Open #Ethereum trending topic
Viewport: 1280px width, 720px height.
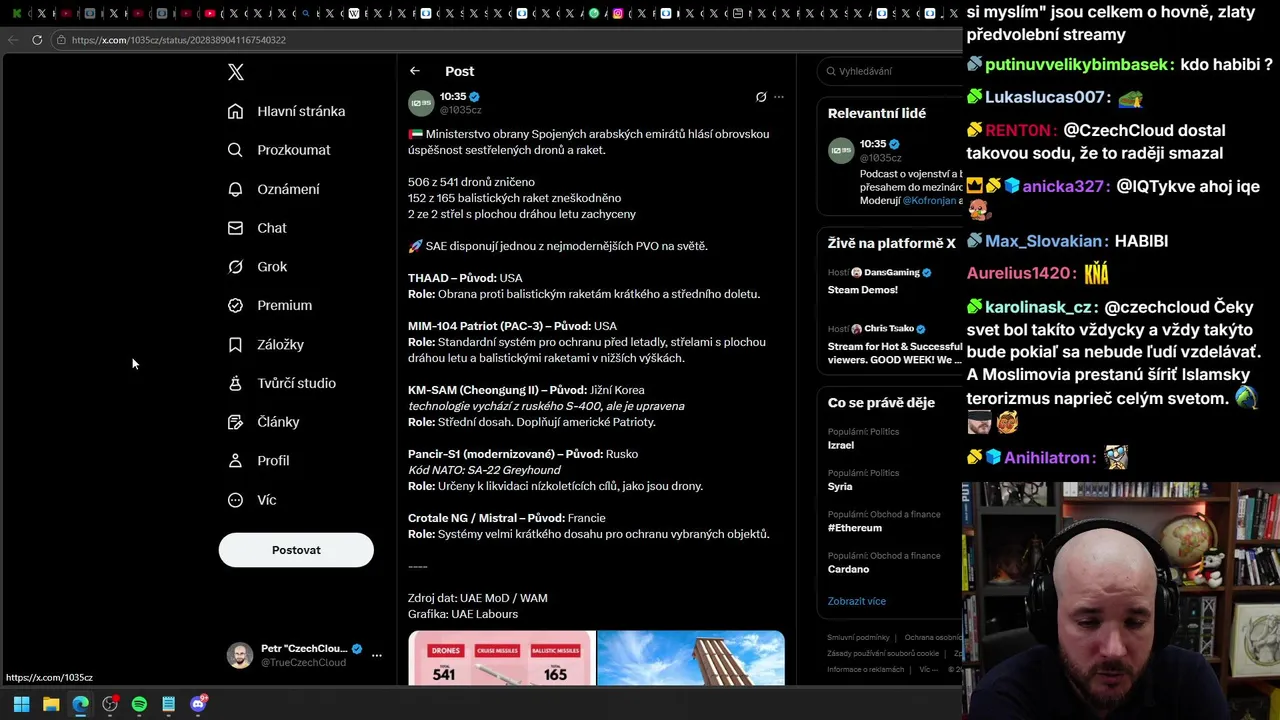coord(854,528)
